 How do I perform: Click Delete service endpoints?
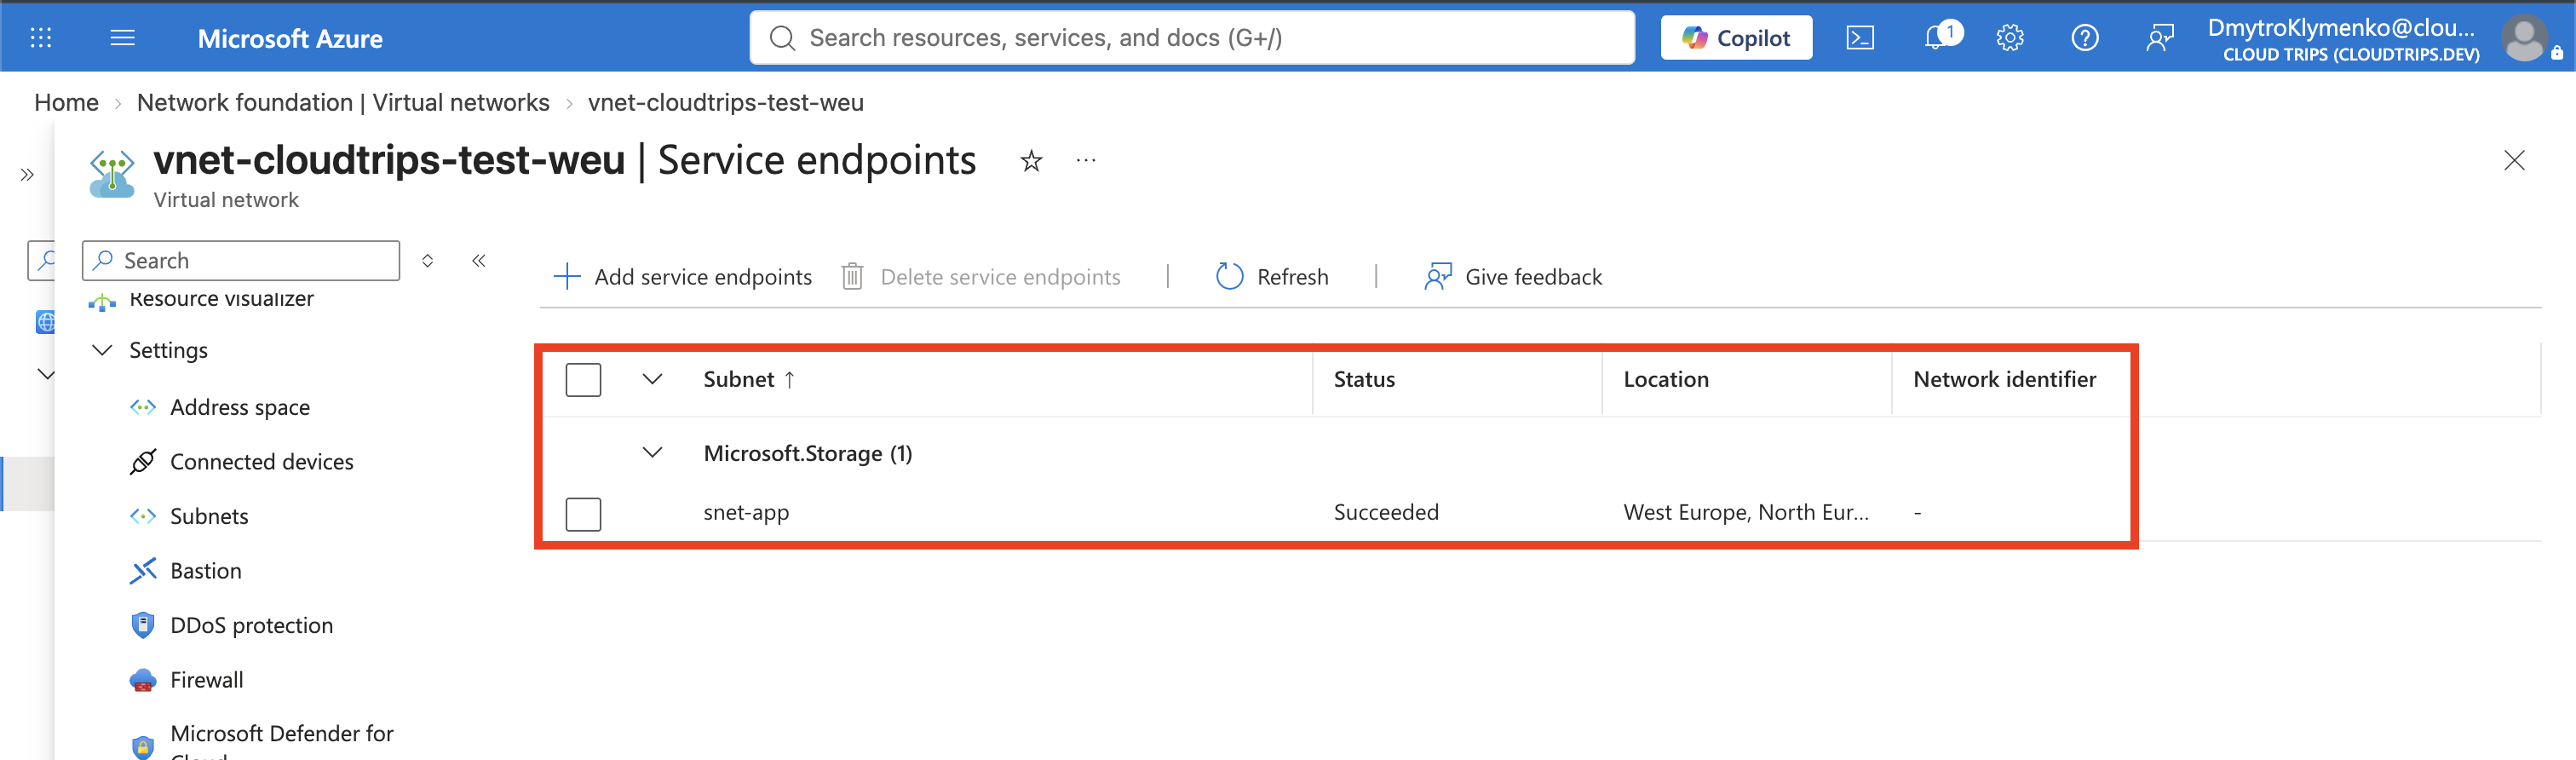click(x=980, y=277)
